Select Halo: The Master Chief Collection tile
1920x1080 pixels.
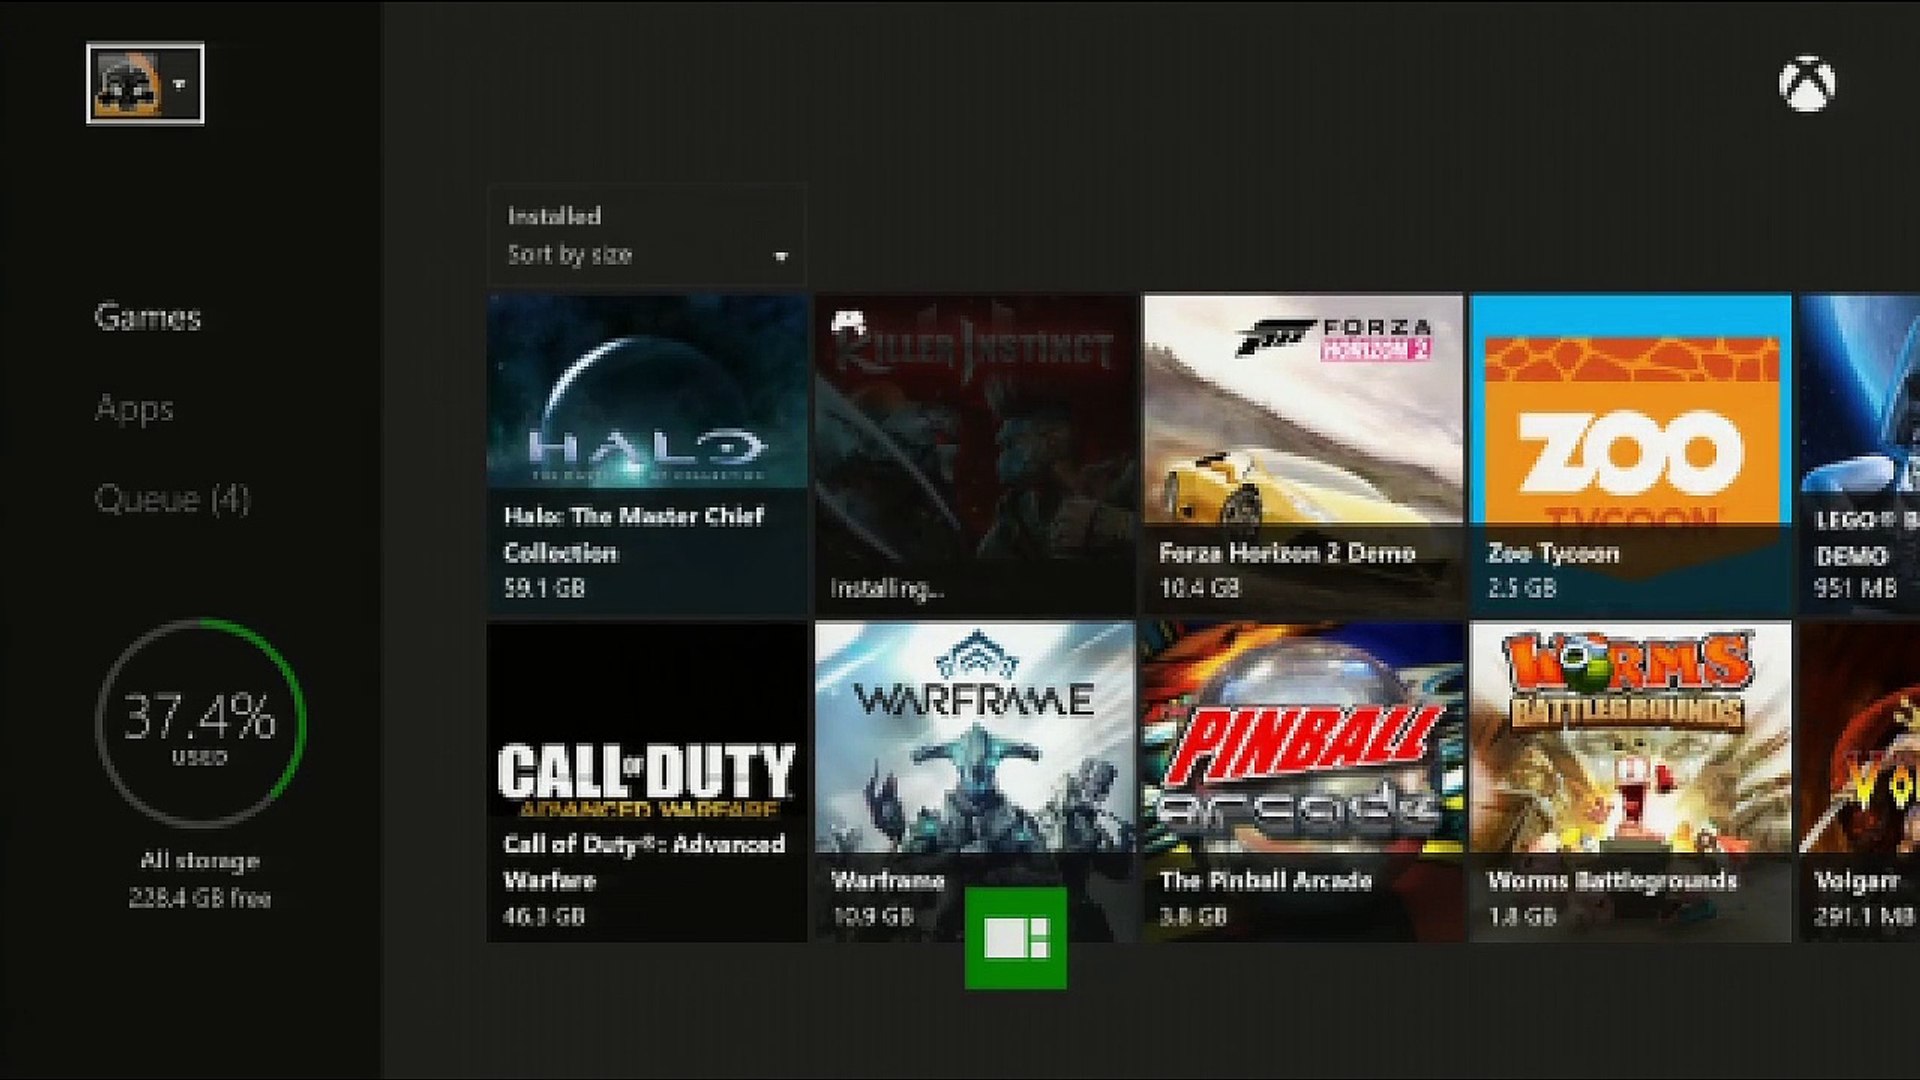[646, 453]
